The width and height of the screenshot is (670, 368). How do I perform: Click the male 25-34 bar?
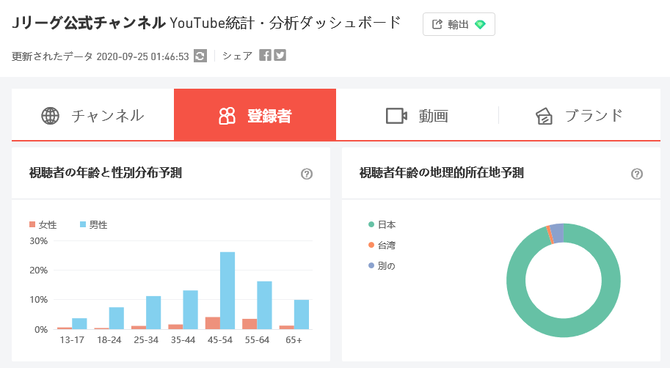click(x=153, y=312)
